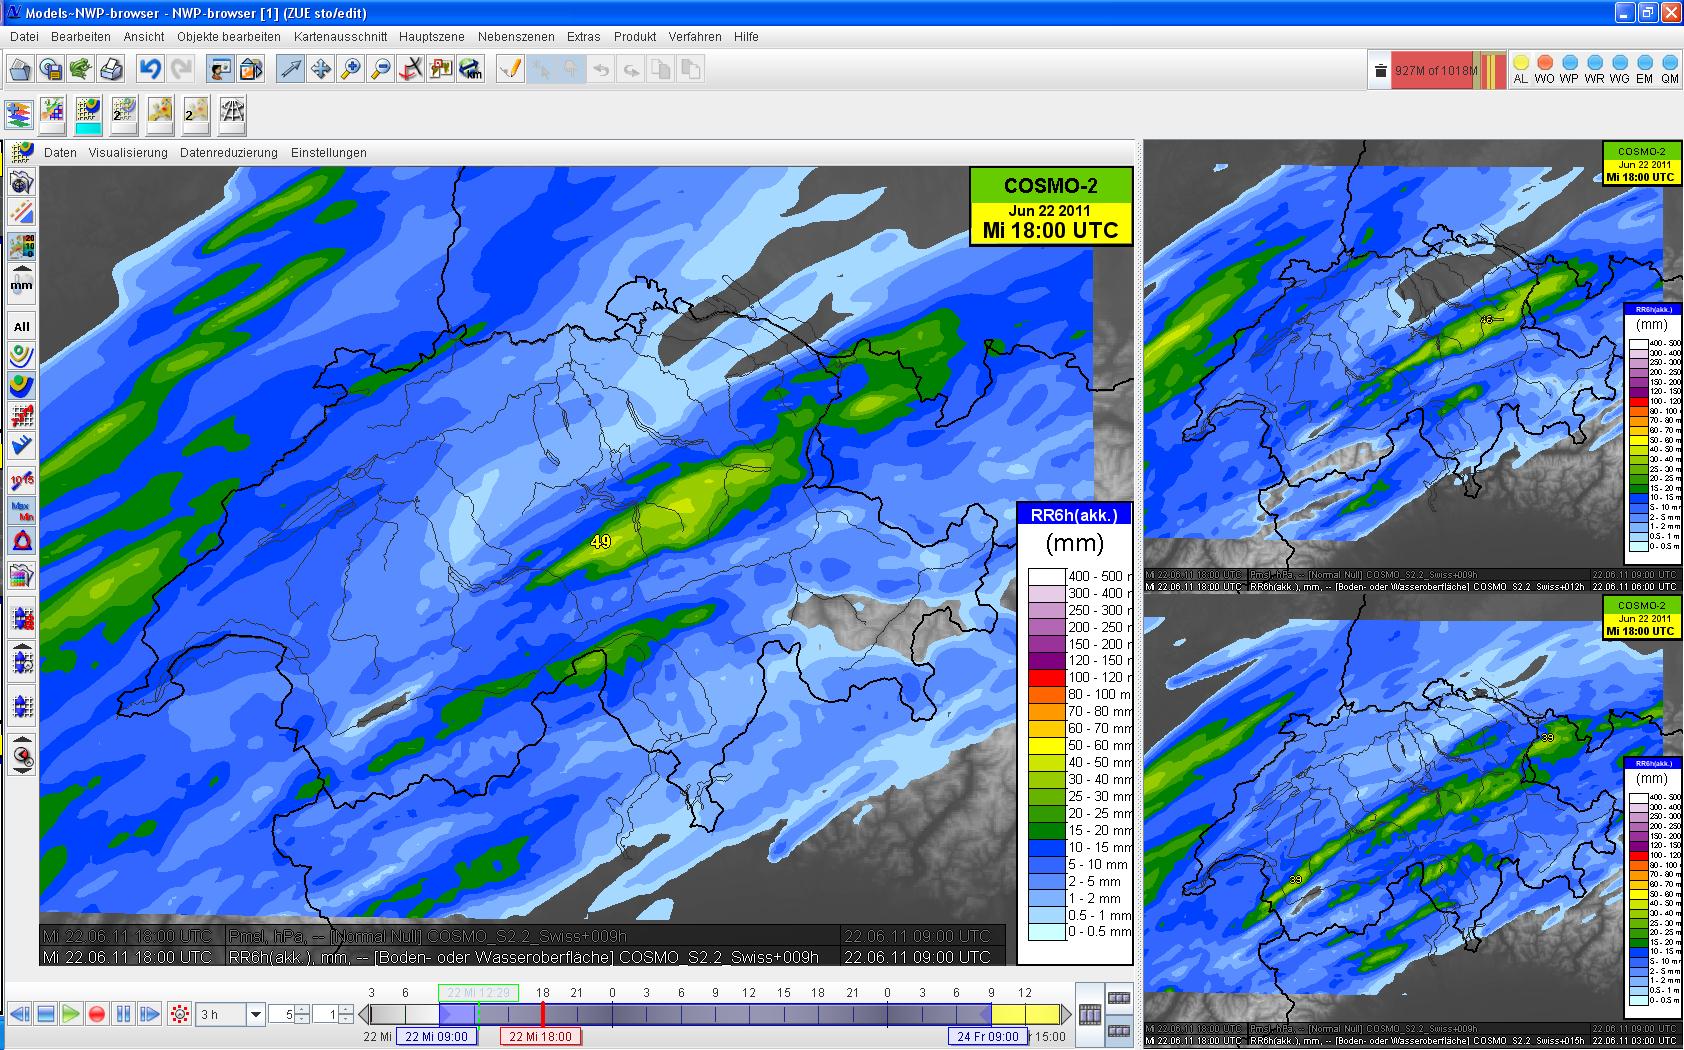
Task: Select the zoom out magnifier tool
Action: pos(380,69)
